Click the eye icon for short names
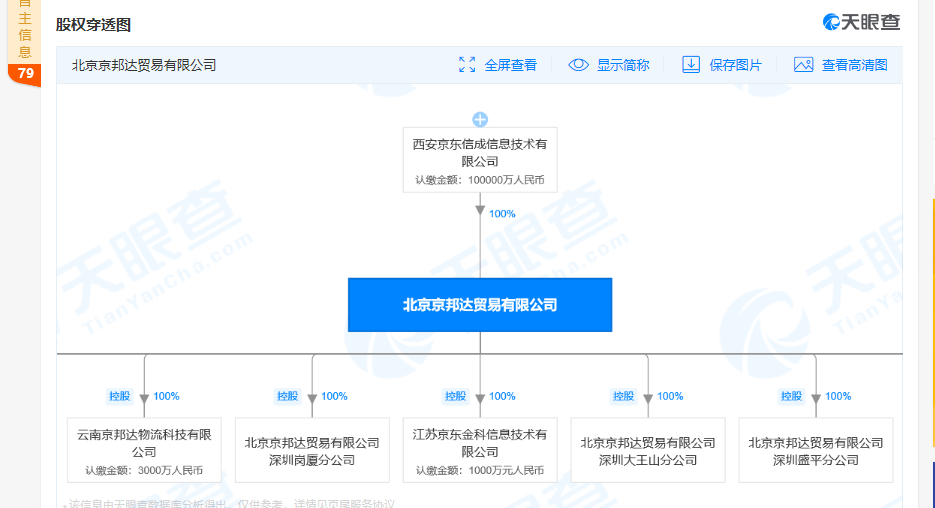 (x=578, y=65)
